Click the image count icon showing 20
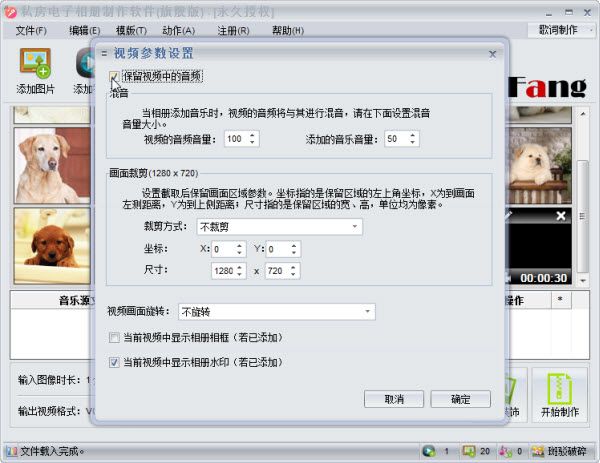 click(x=469, y=452)
